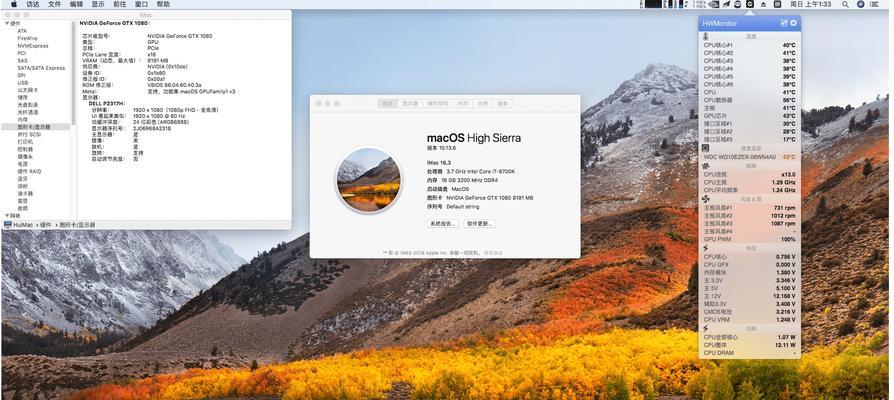Click the CMOS电池 3.216 V row
Screen dimensions: 894x400
click(x=749, y=312)
